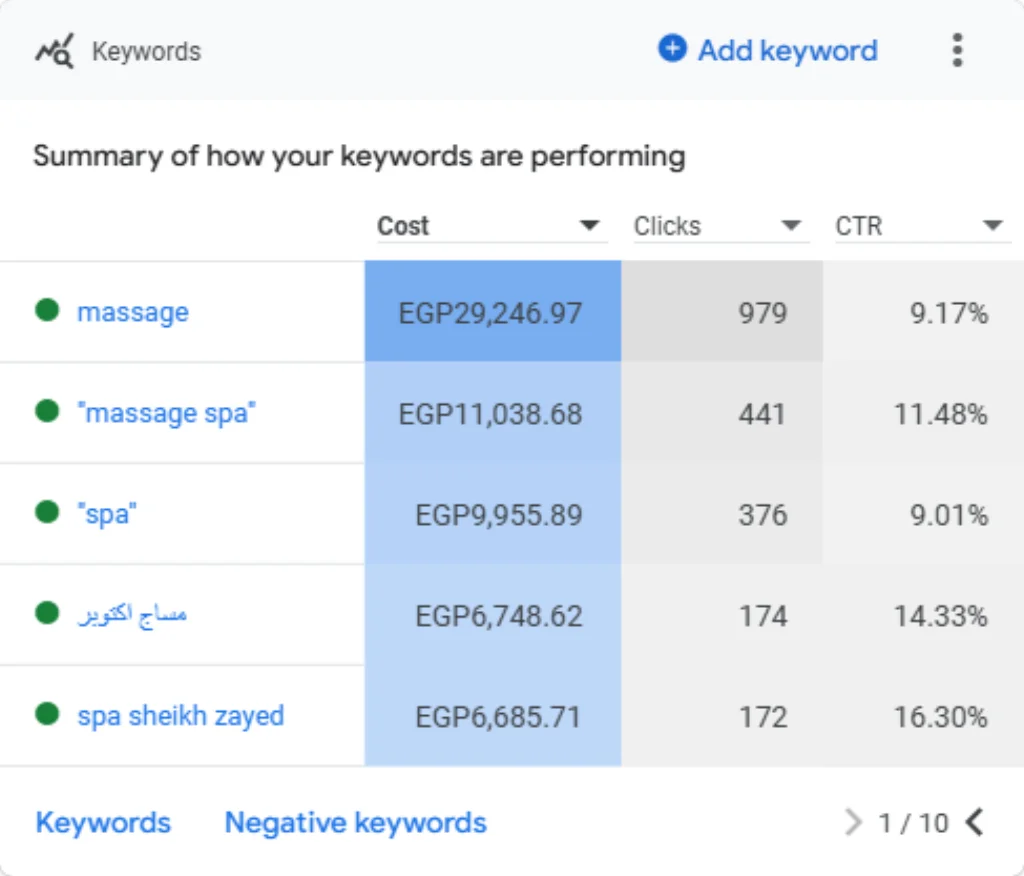The height and width of the screenshot is (876, 1024).
Task: Open the spa sheikh zayed keyword link
Action: click(x=181, y=716)
